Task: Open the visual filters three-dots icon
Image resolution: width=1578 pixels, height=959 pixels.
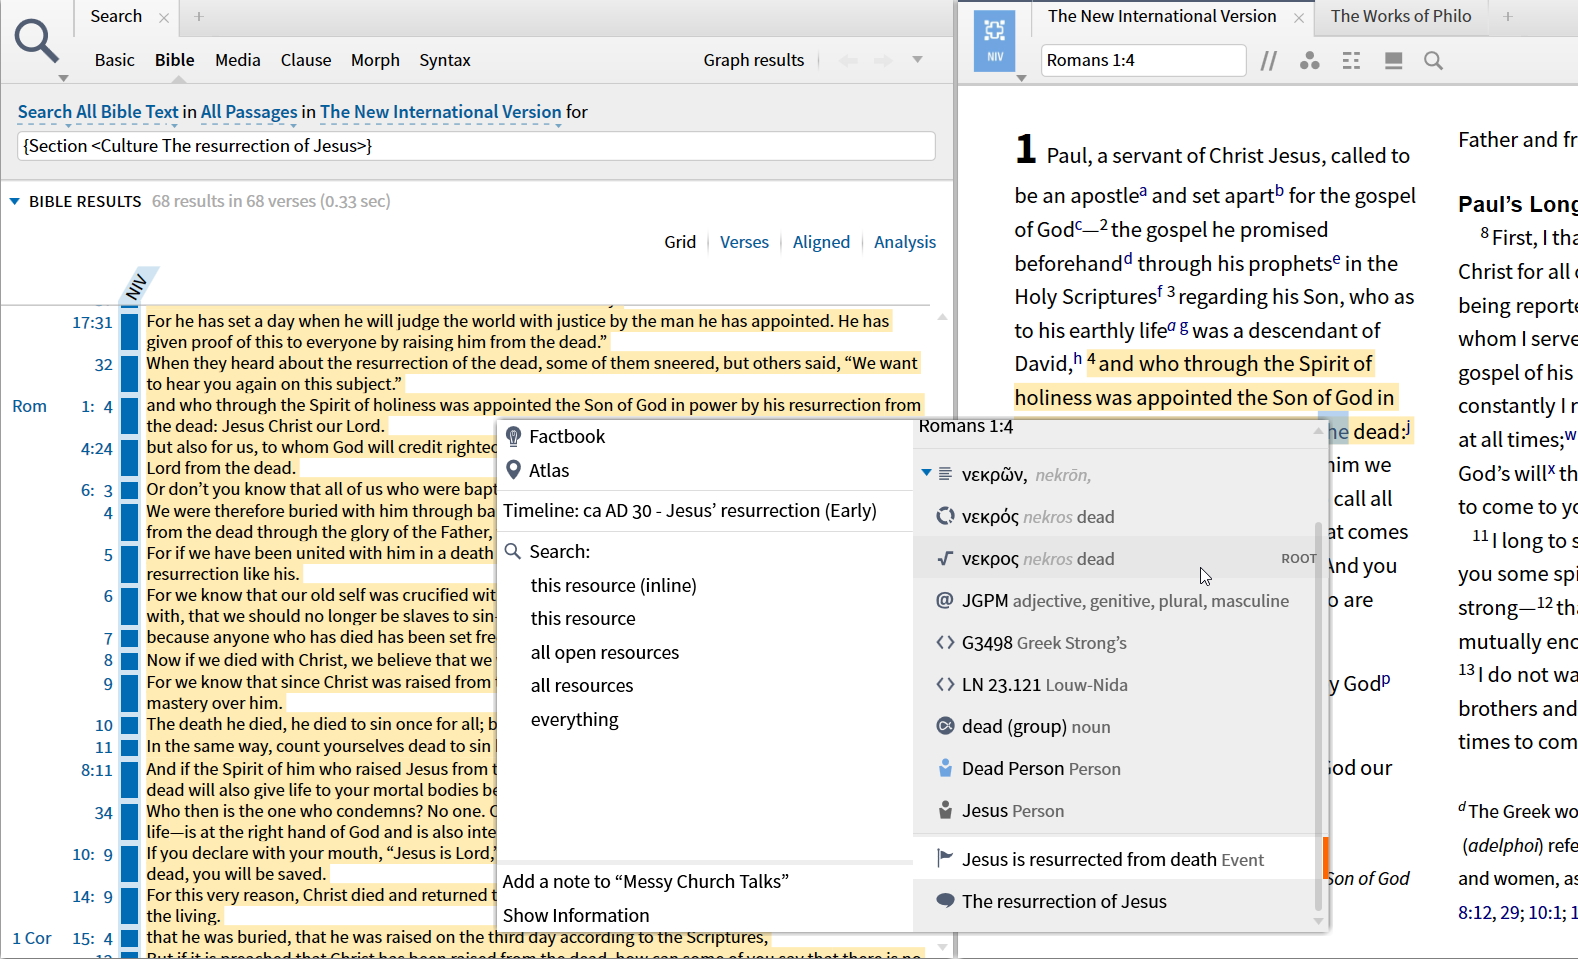Action: click(x=1310, y=61)
